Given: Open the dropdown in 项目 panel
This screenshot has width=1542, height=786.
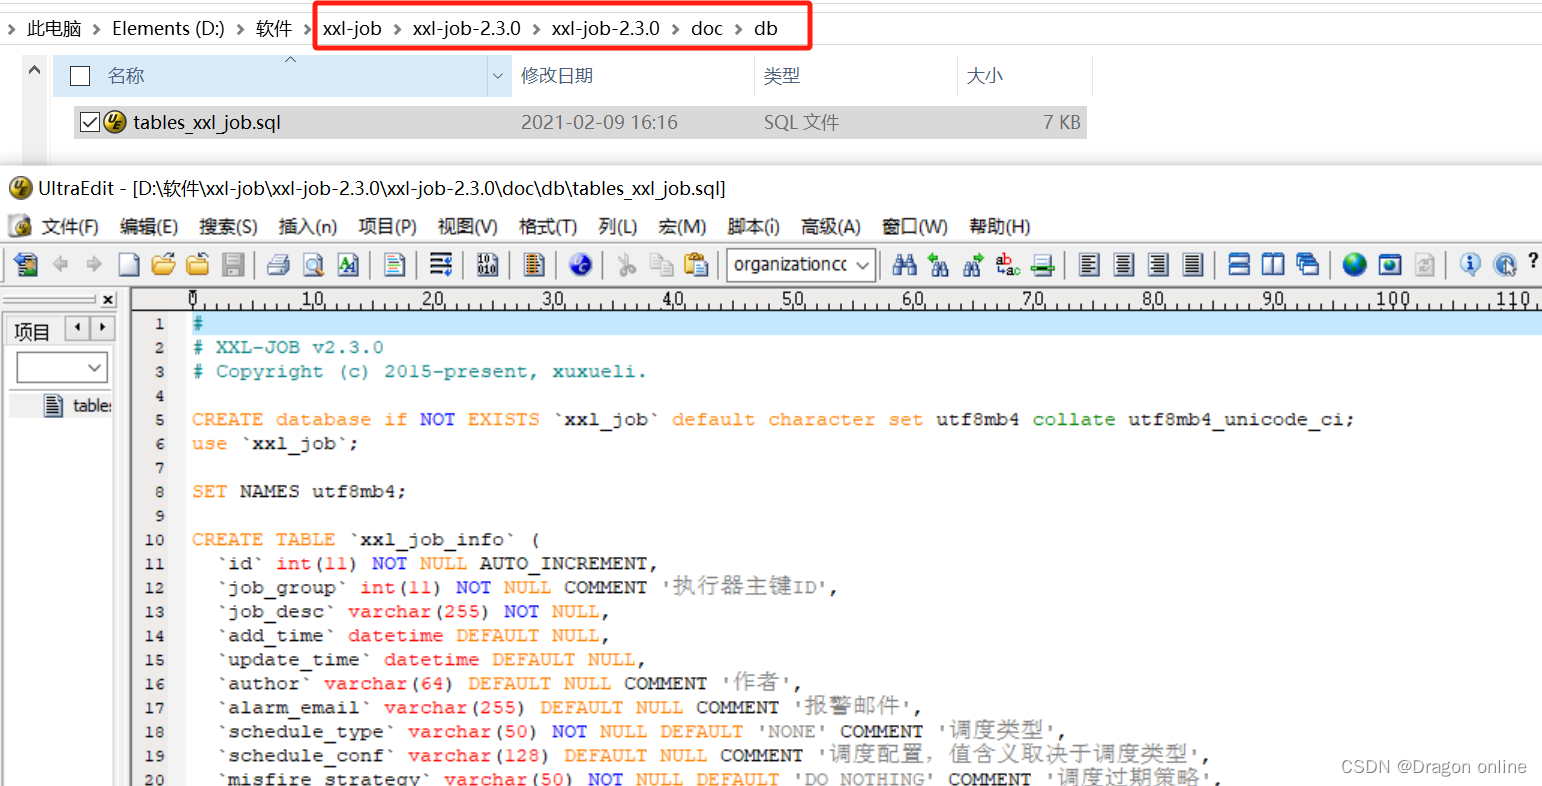Looking at the screenshot, I should 95,368.
